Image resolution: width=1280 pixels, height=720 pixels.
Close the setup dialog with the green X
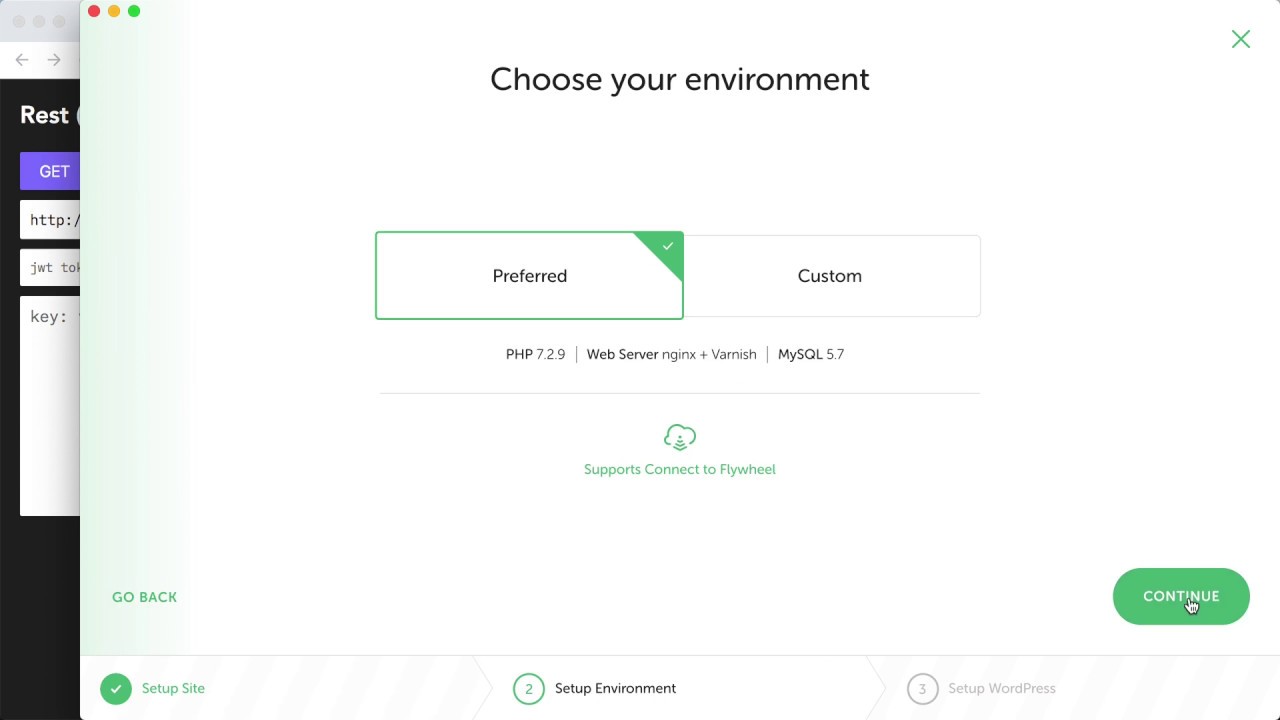click(x=1241, y=39)
